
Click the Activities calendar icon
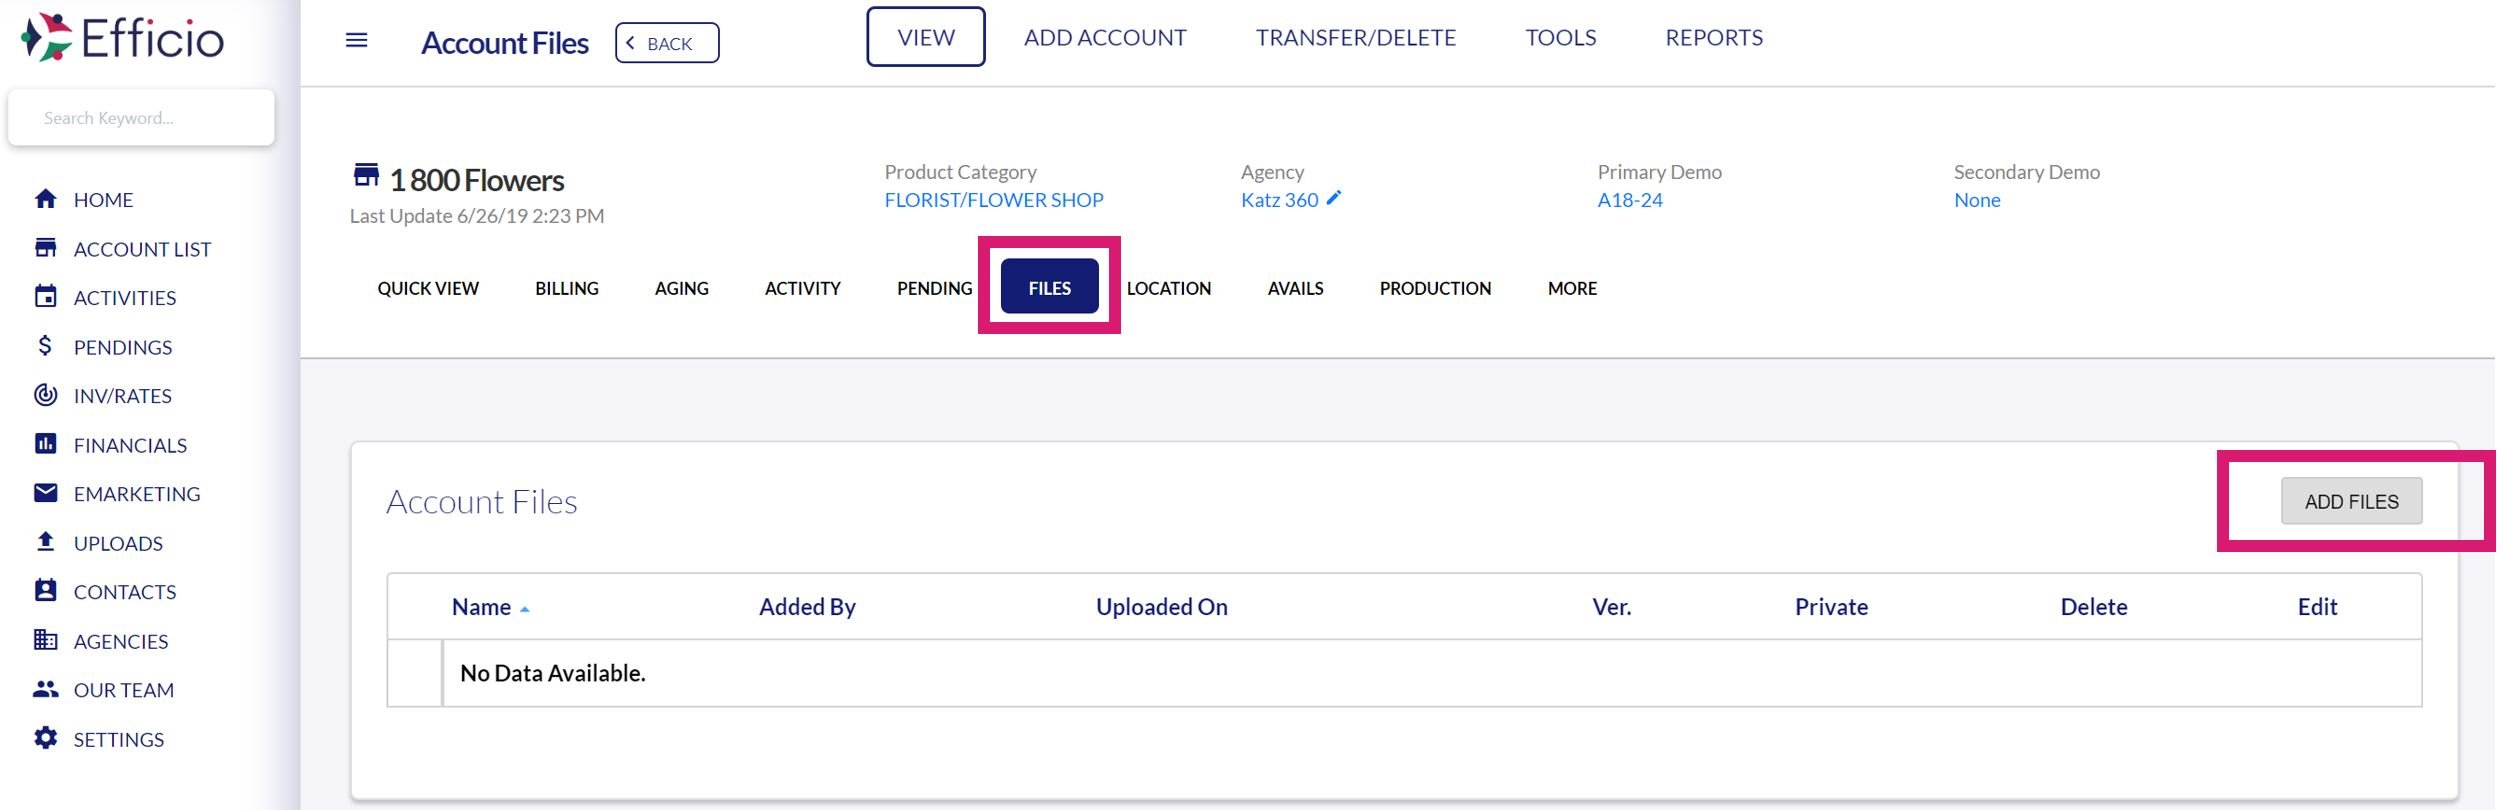pos(45,297)
